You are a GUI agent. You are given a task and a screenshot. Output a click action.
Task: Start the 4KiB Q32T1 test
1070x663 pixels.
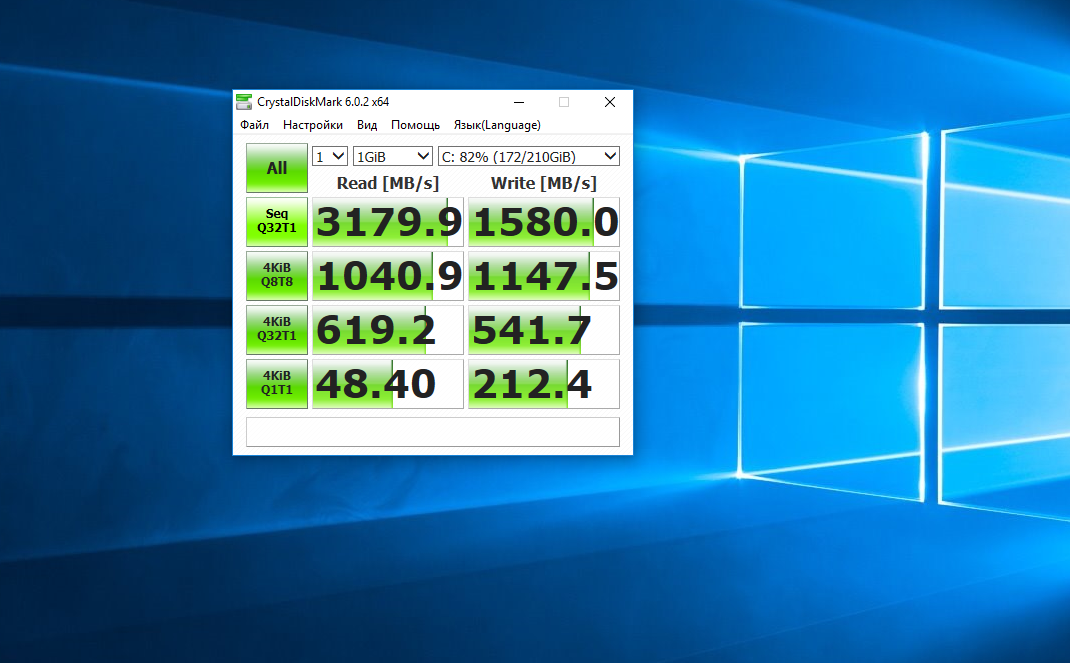point(277,329)
